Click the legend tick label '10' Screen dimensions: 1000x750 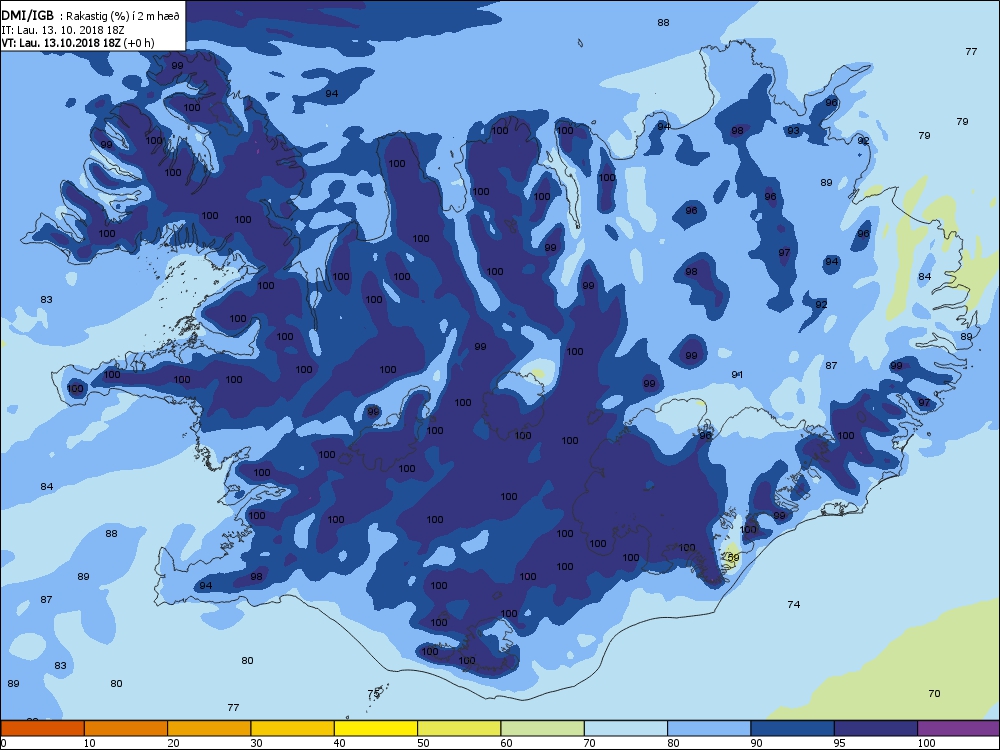(x=89, y=743)
